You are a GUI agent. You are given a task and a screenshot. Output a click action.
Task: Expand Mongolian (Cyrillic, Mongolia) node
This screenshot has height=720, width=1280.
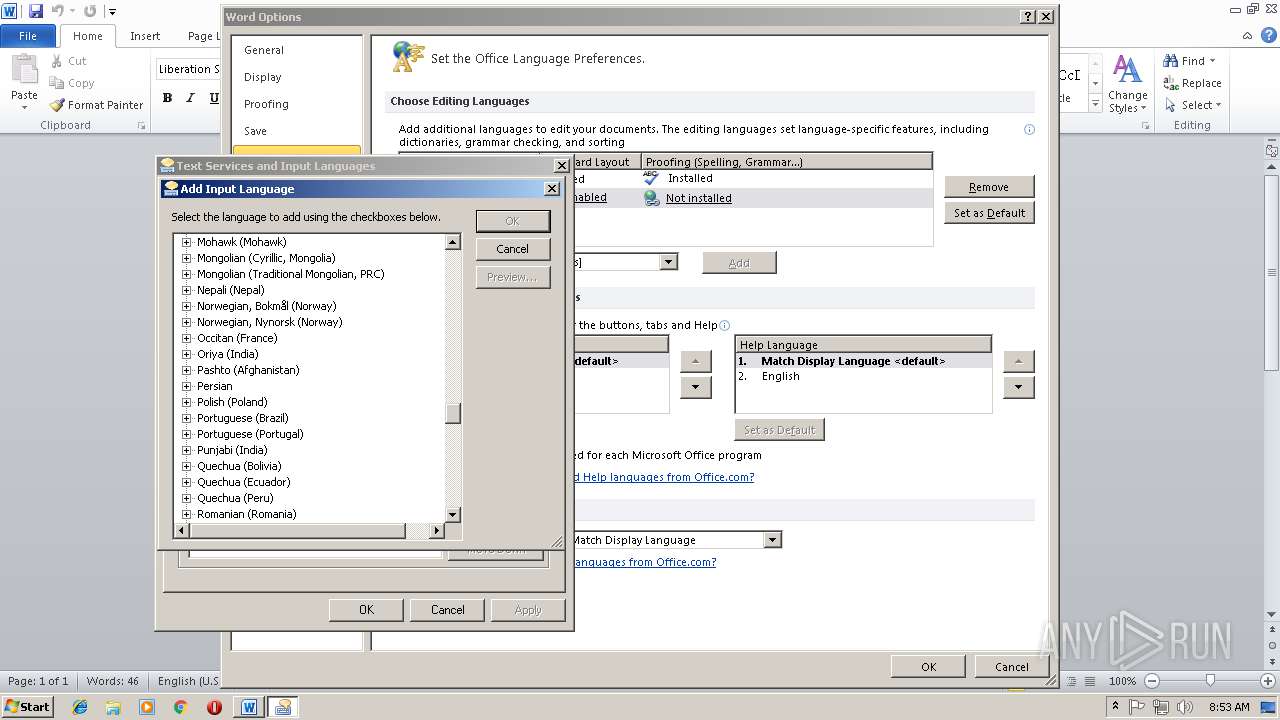click(x=186, y=258)
